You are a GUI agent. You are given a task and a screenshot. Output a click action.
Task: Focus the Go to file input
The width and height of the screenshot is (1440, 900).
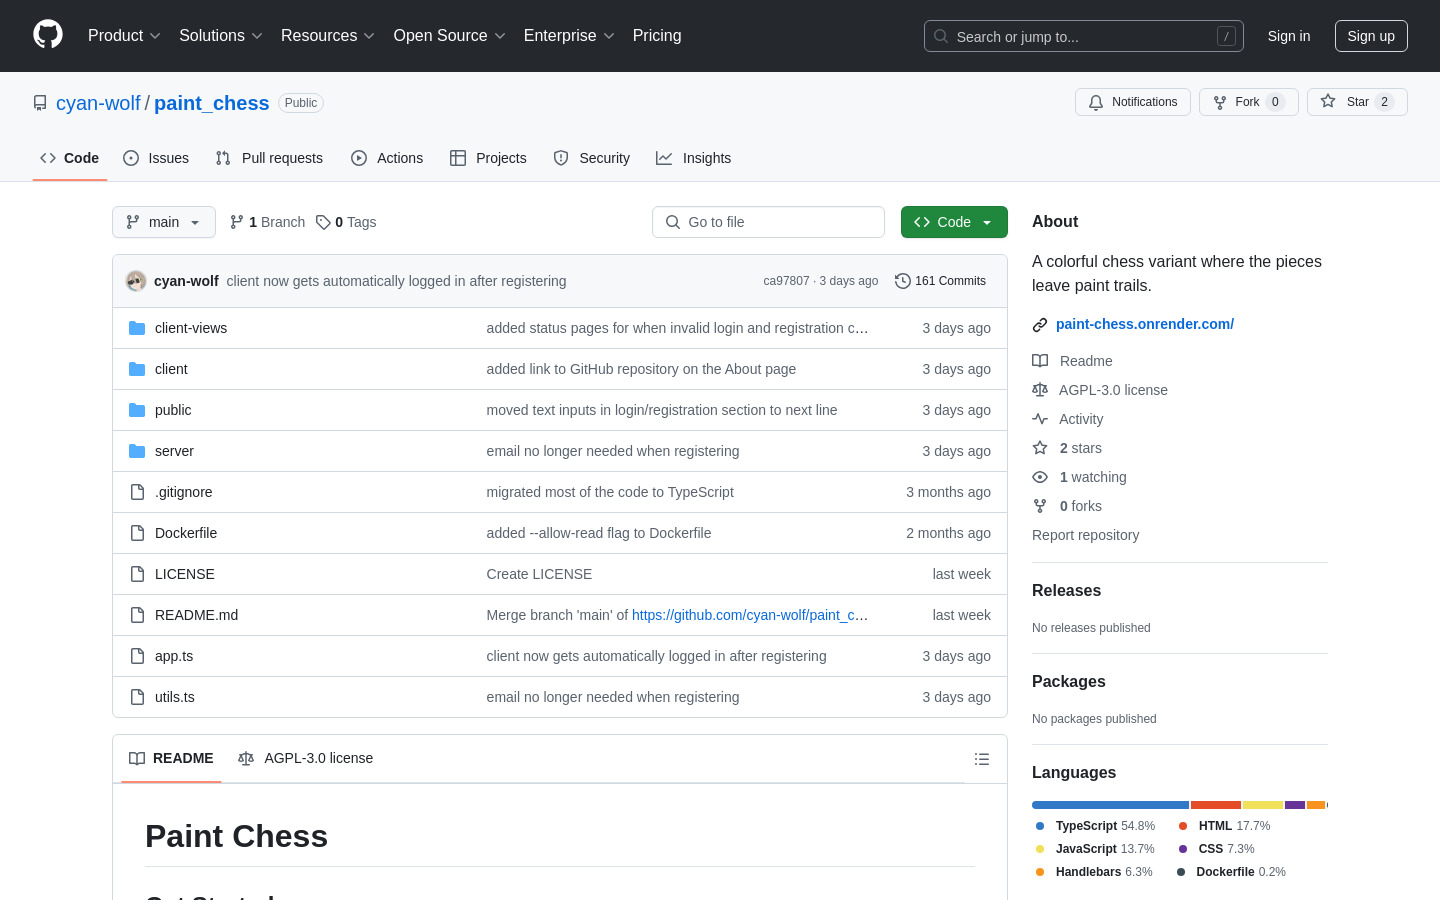point(768,222)
